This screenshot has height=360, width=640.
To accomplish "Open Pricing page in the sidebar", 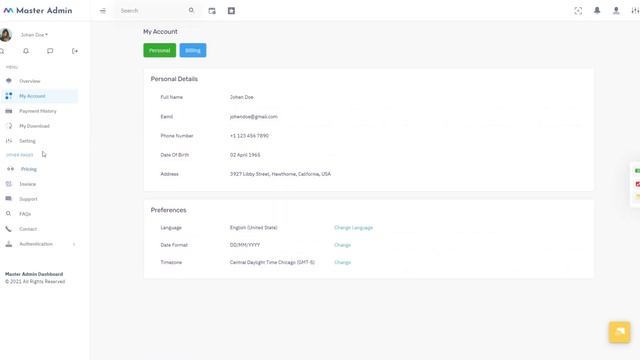I will (29, 169).
